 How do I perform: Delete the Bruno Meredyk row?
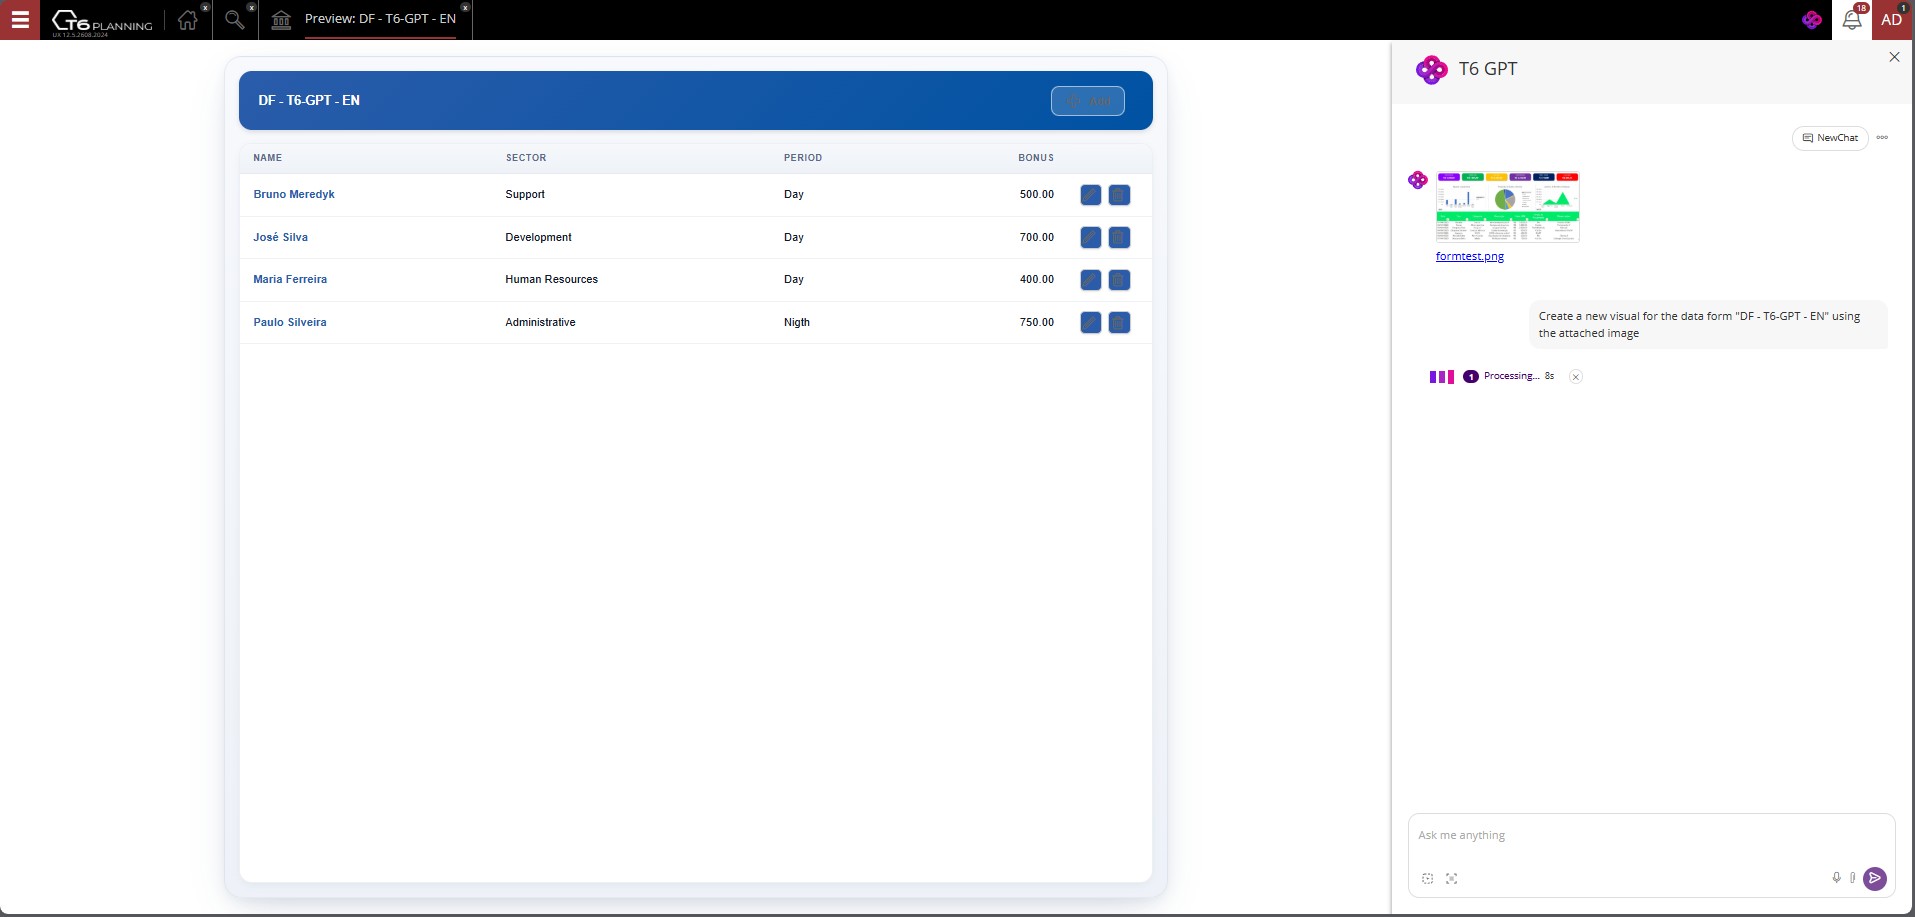(1120, 195)
